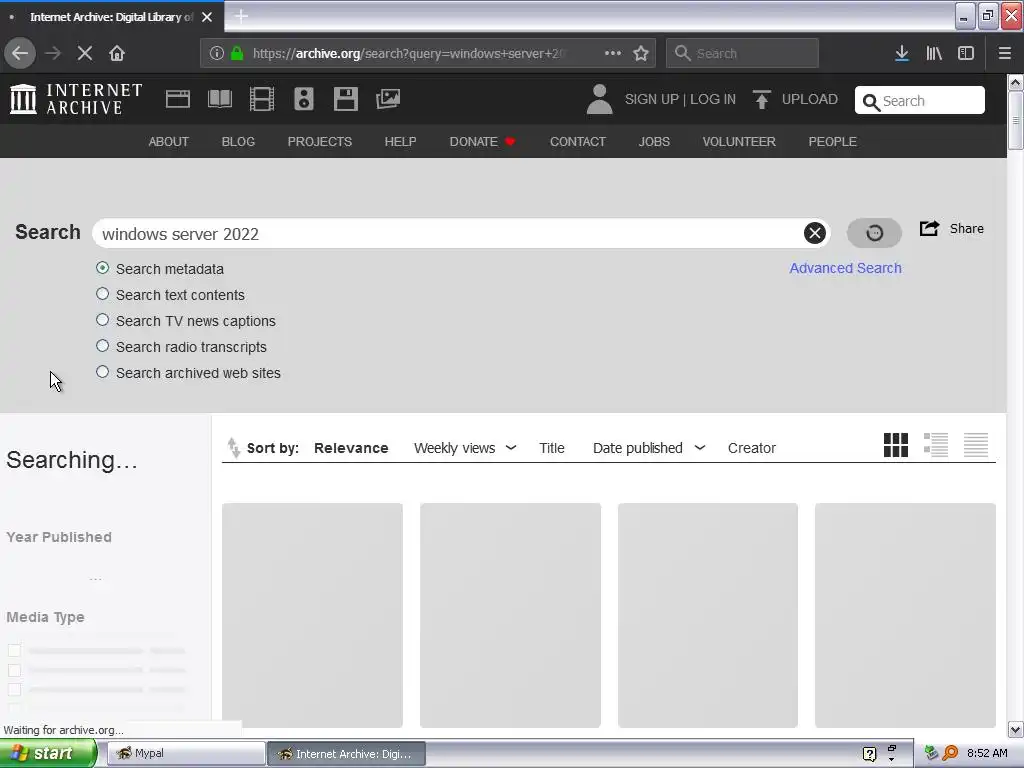Click page scrollbar down arrow

1015,729
